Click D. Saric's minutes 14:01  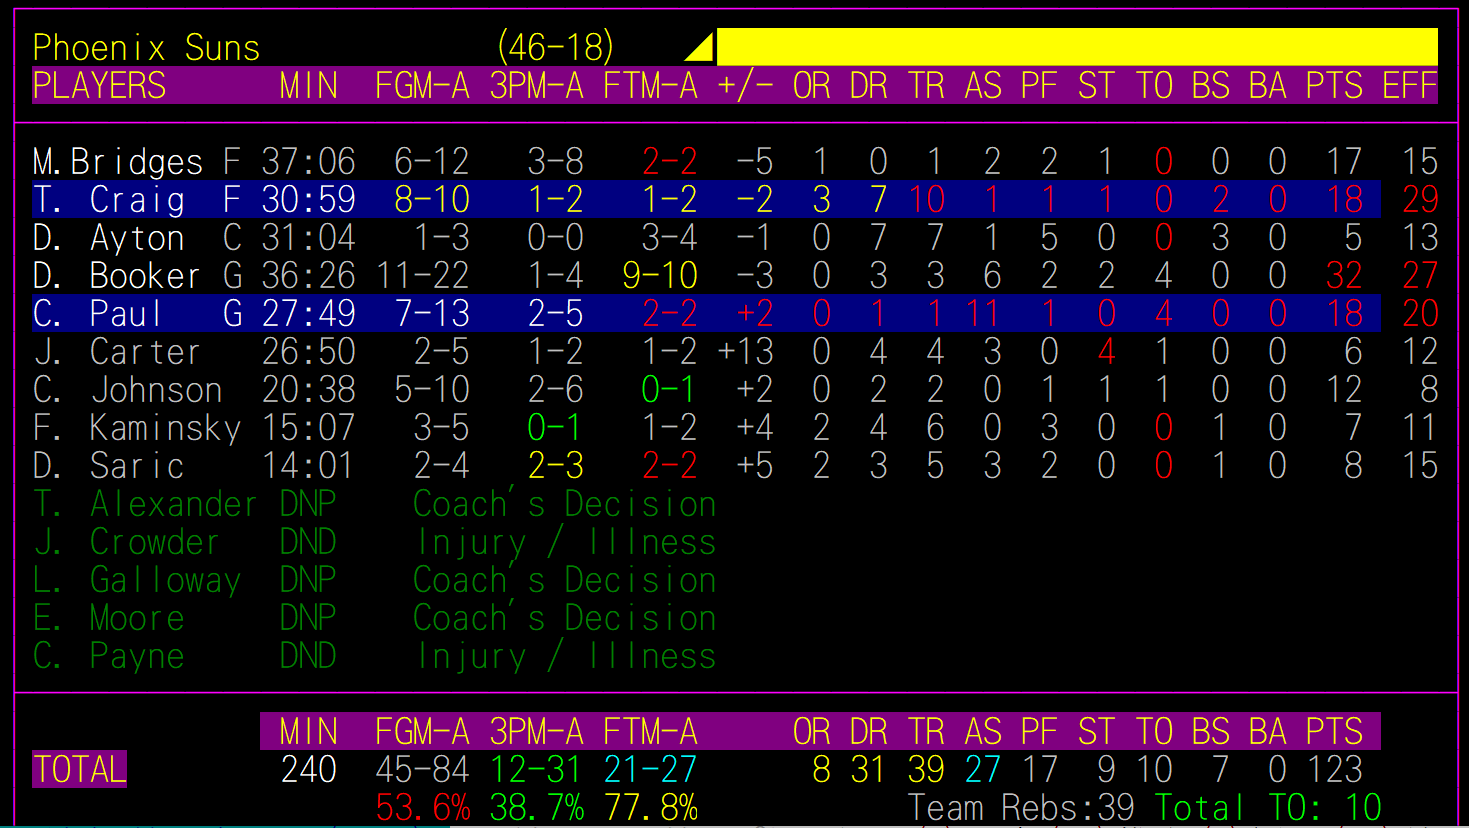coord(309,466)
